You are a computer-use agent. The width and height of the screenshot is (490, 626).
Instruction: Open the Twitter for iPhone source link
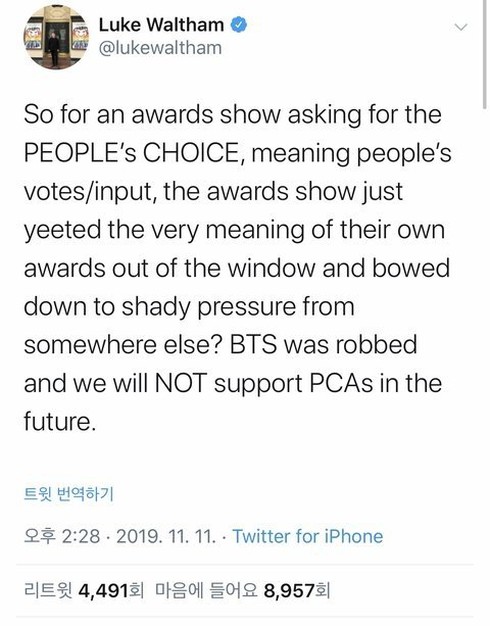tap(307, 536)
